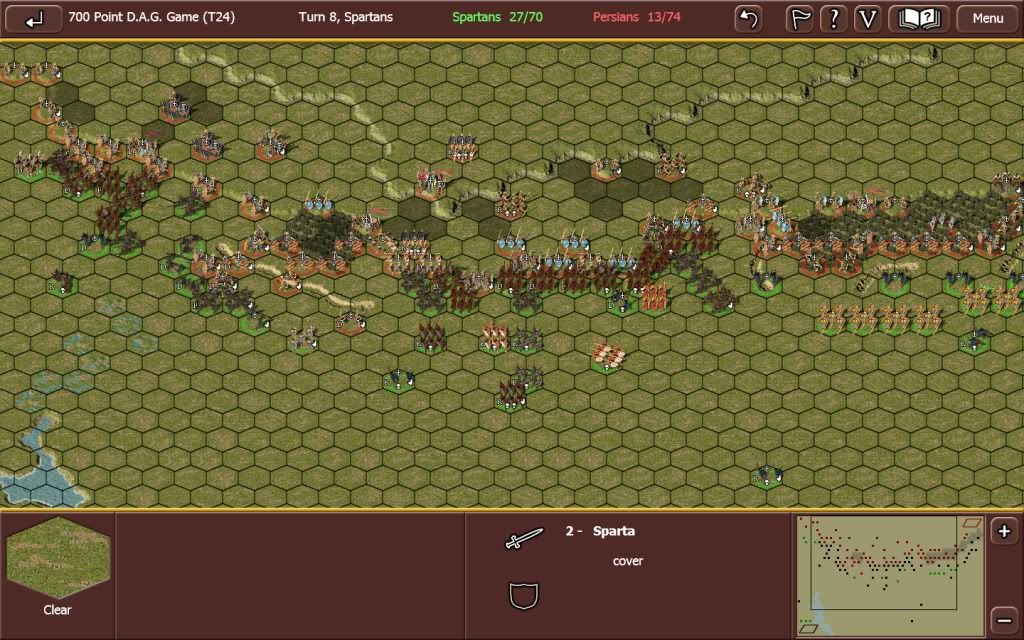Image resolution: width=1024 pixels, height=640 pixels.
Task: Click the "Clear" terrain label
Action: pyautogui.click(x=57, y=610)
